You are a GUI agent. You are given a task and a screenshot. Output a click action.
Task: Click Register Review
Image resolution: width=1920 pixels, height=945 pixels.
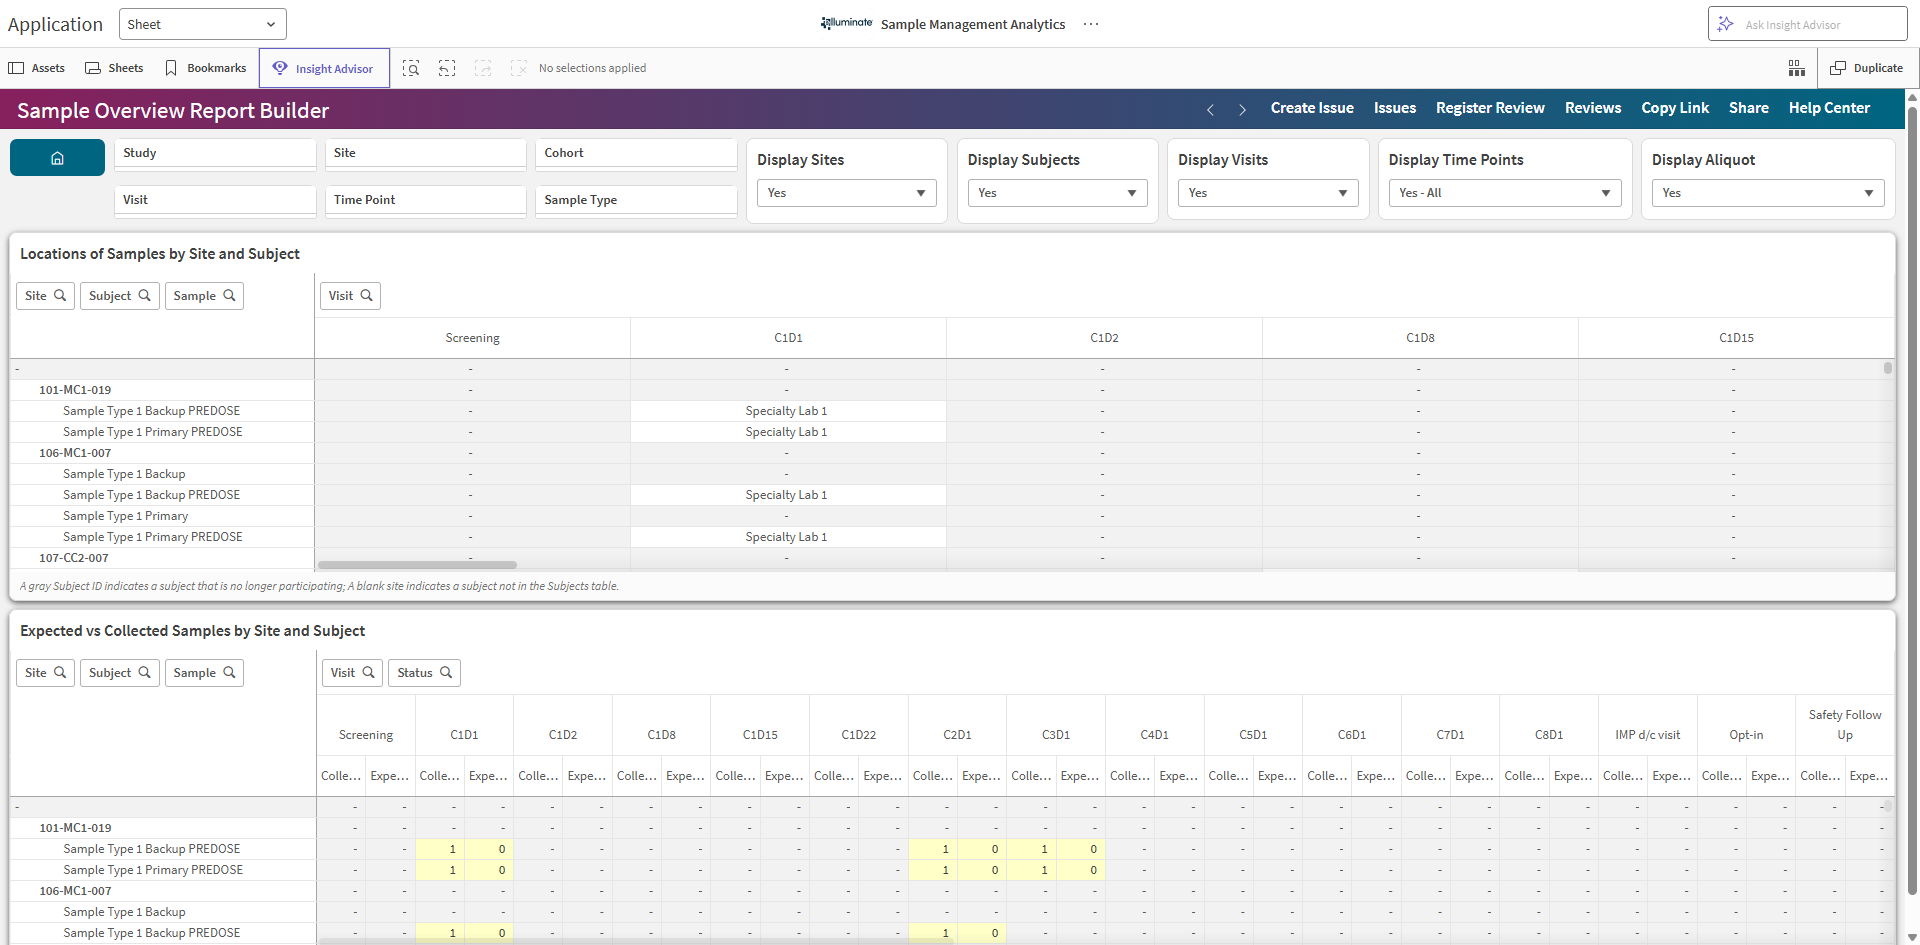pyautogui.click(x=1490, y=108)
